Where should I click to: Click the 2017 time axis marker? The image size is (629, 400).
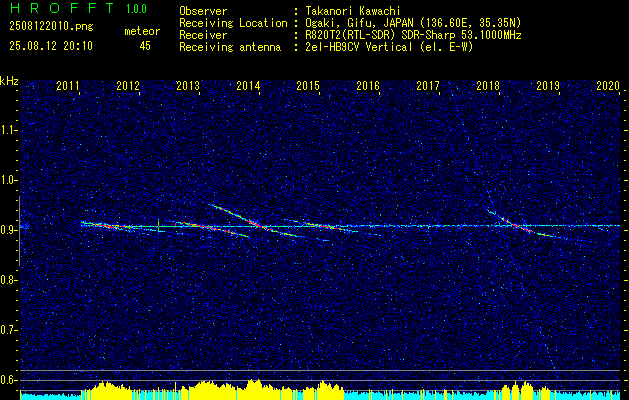tap(428, 85)
